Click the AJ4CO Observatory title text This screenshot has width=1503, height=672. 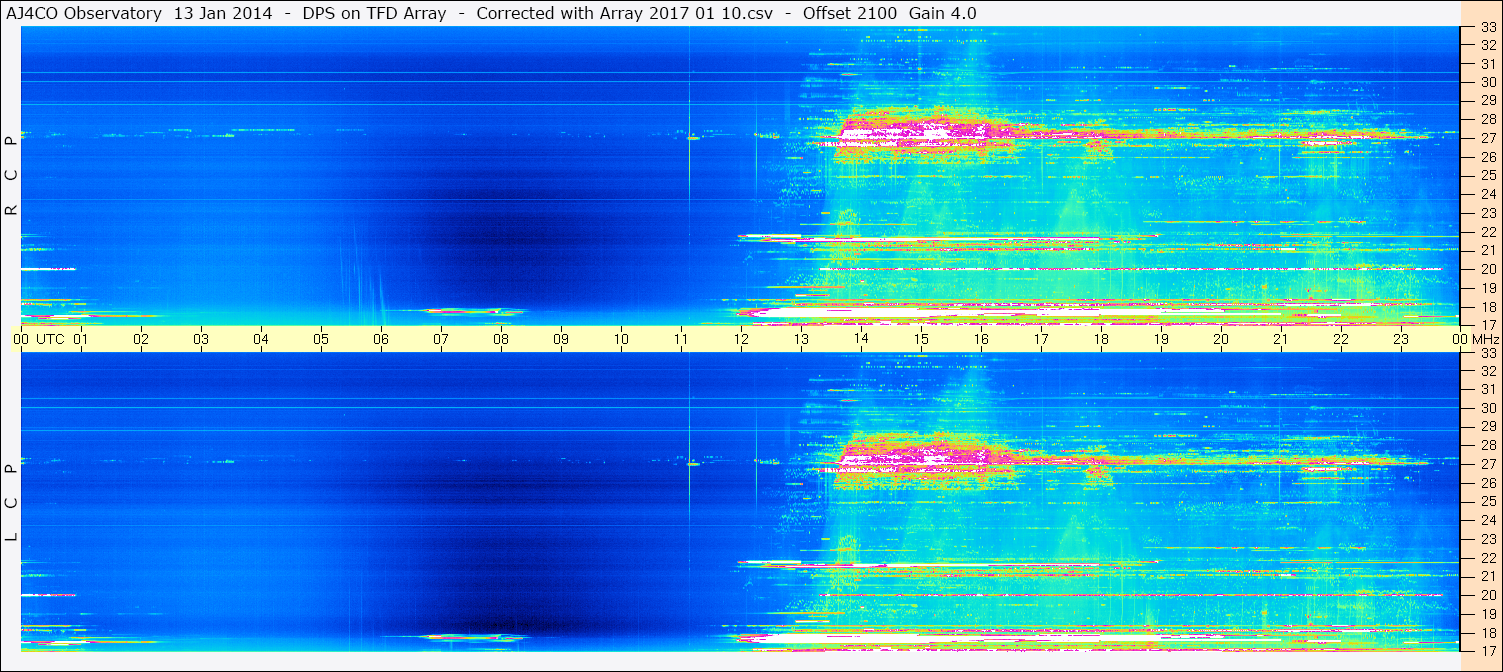[84, 13]
